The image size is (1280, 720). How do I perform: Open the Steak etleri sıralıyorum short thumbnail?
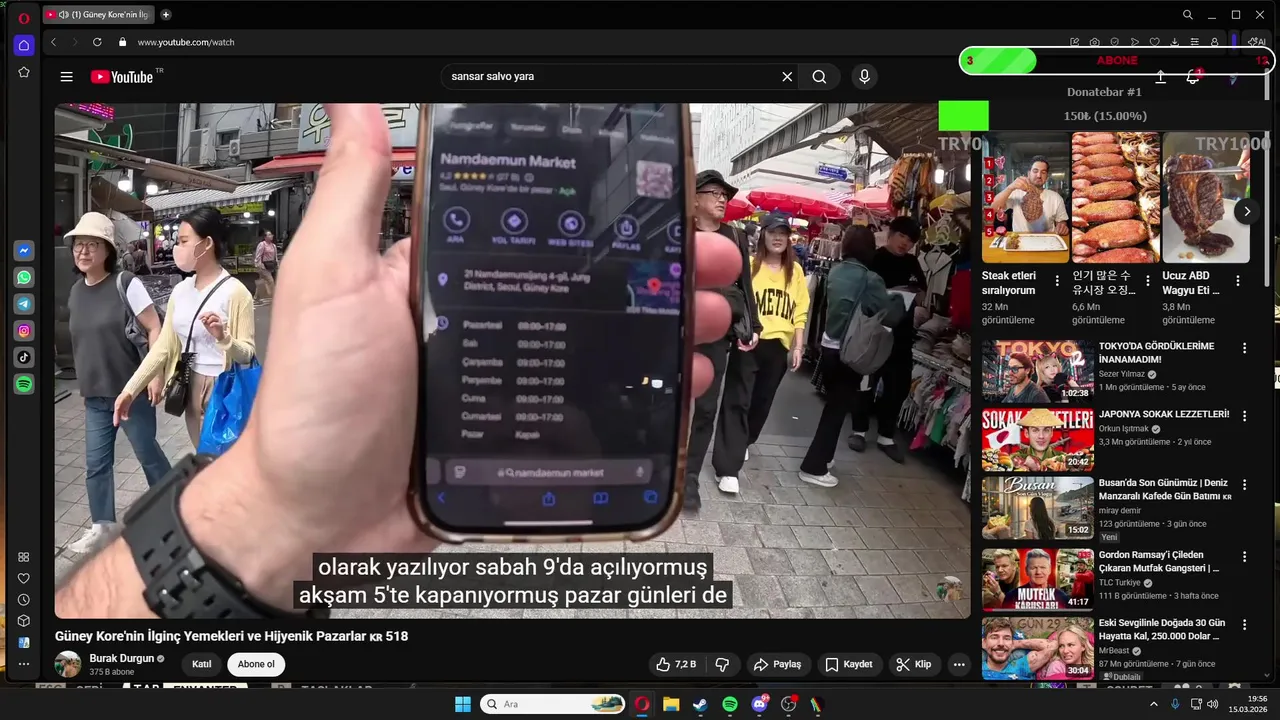point(1025,198)
